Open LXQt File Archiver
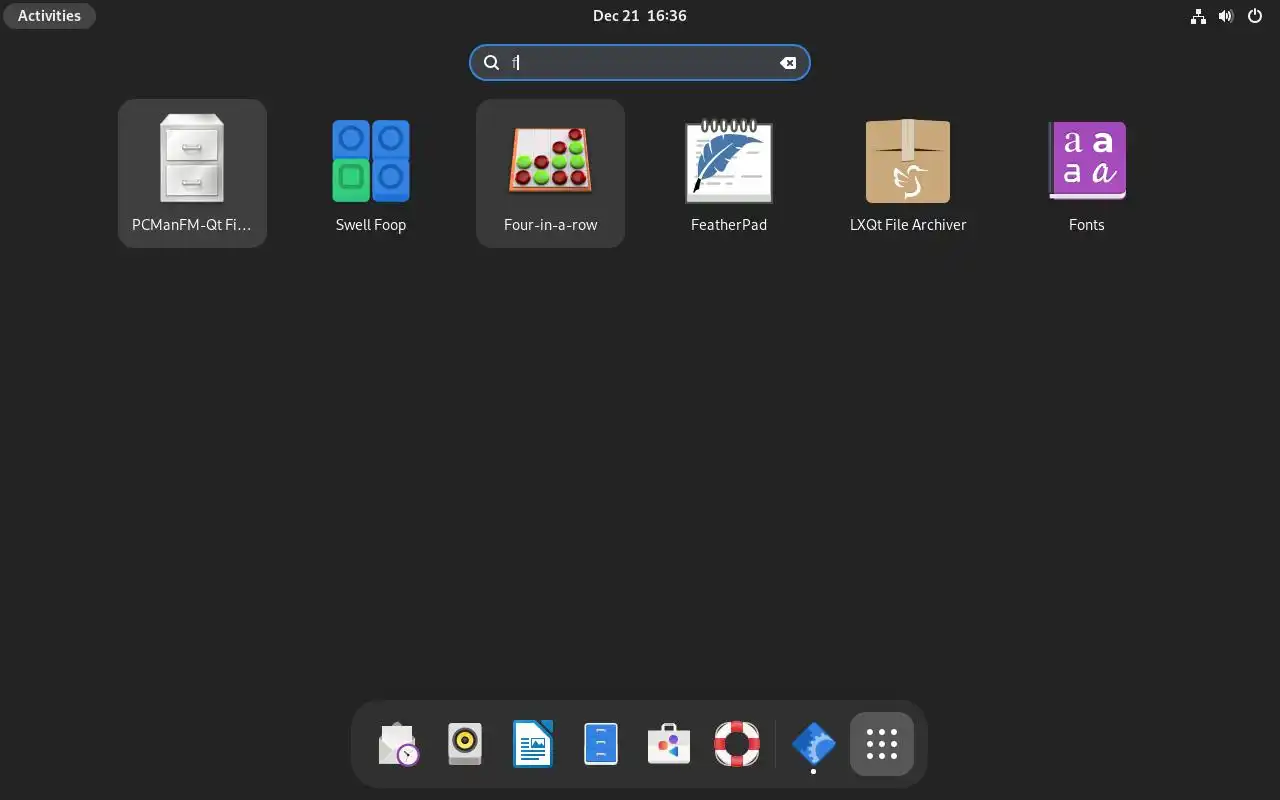This screenshot has width=1280, height=800. pyautogui.click(x=908, y=173)
